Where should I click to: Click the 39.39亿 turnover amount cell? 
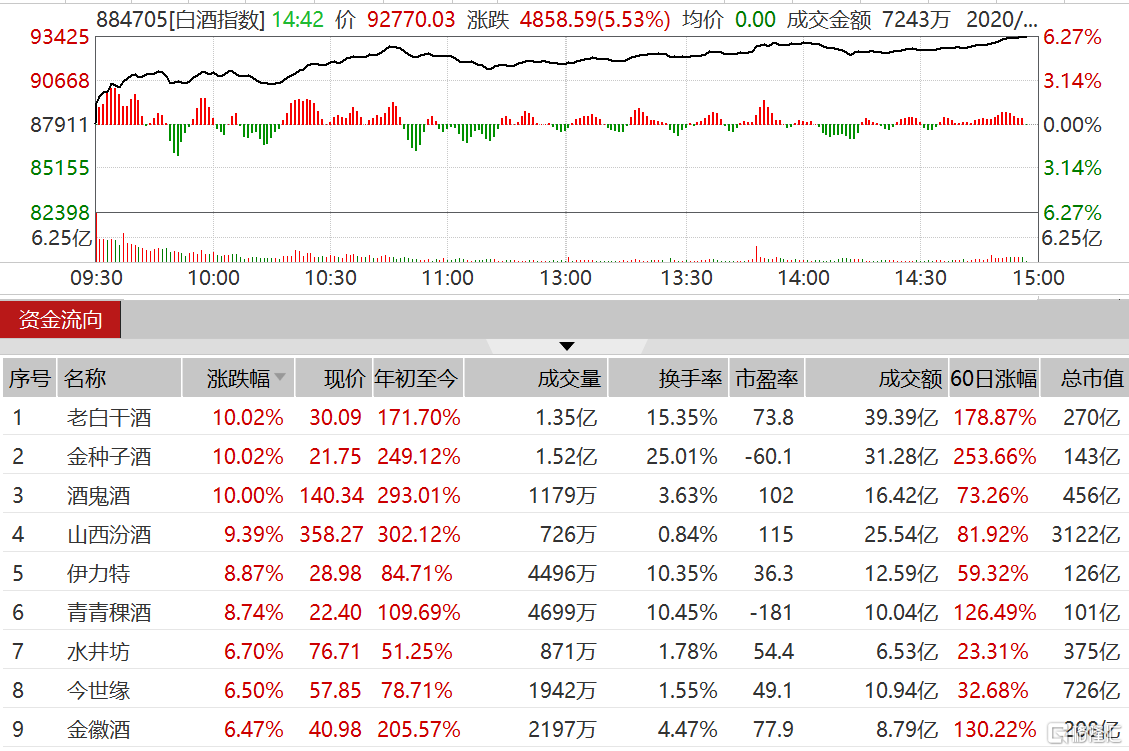coord(901,418)
